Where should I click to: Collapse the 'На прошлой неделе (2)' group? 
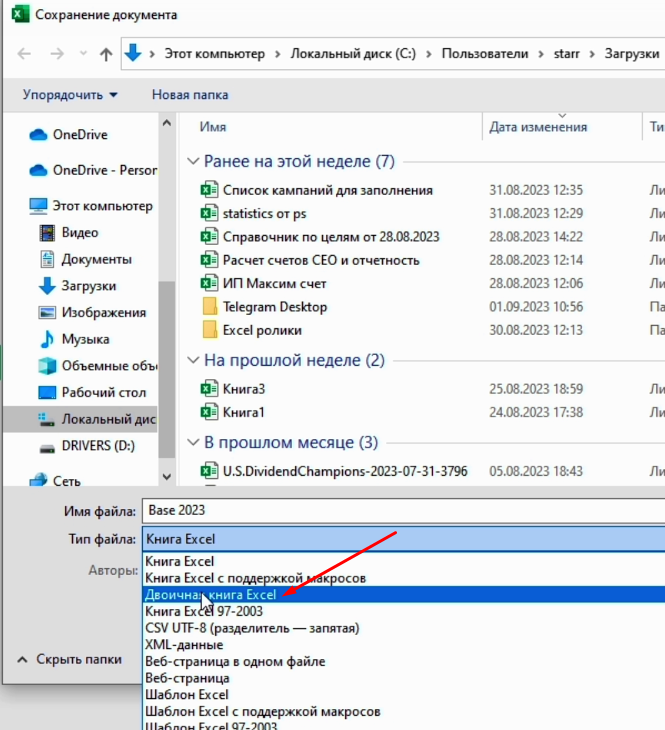click(193, 360)
